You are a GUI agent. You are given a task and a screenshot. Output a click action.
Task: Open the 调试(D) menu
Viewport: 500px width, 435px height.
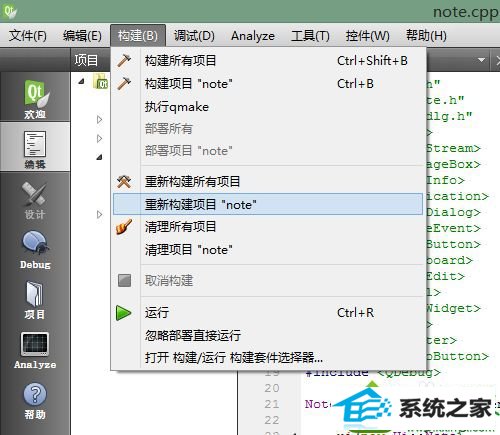click(194, 35)
